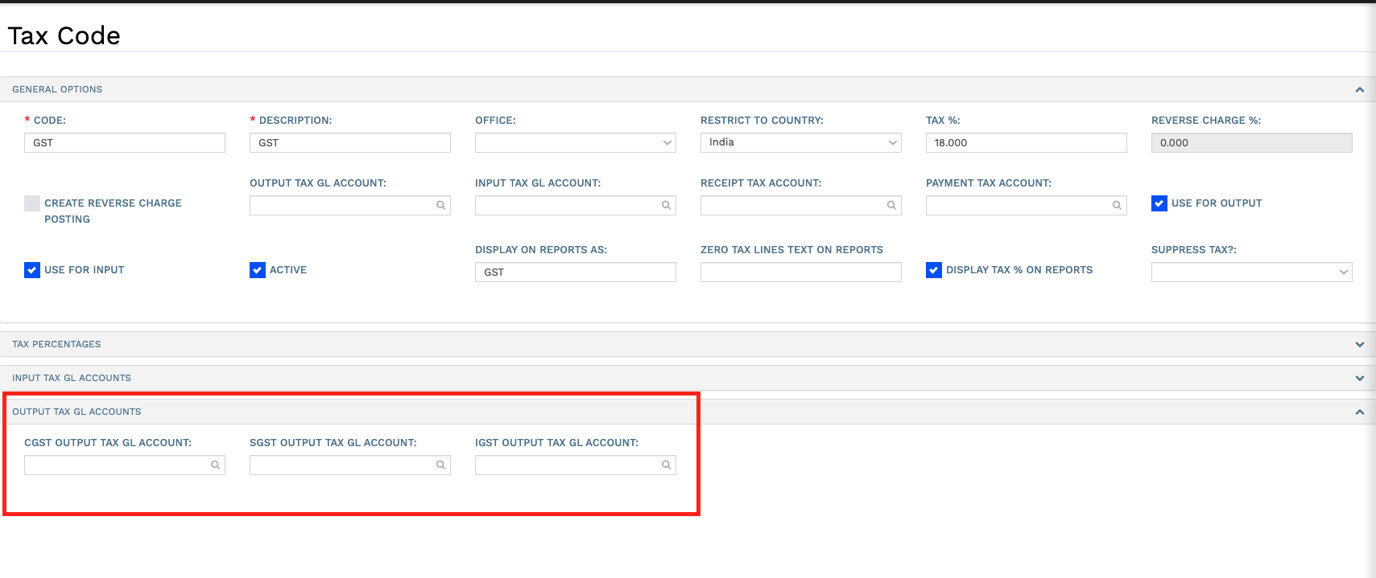
Task: Click search icon in Input Tax GL Account
Action: 666,205
